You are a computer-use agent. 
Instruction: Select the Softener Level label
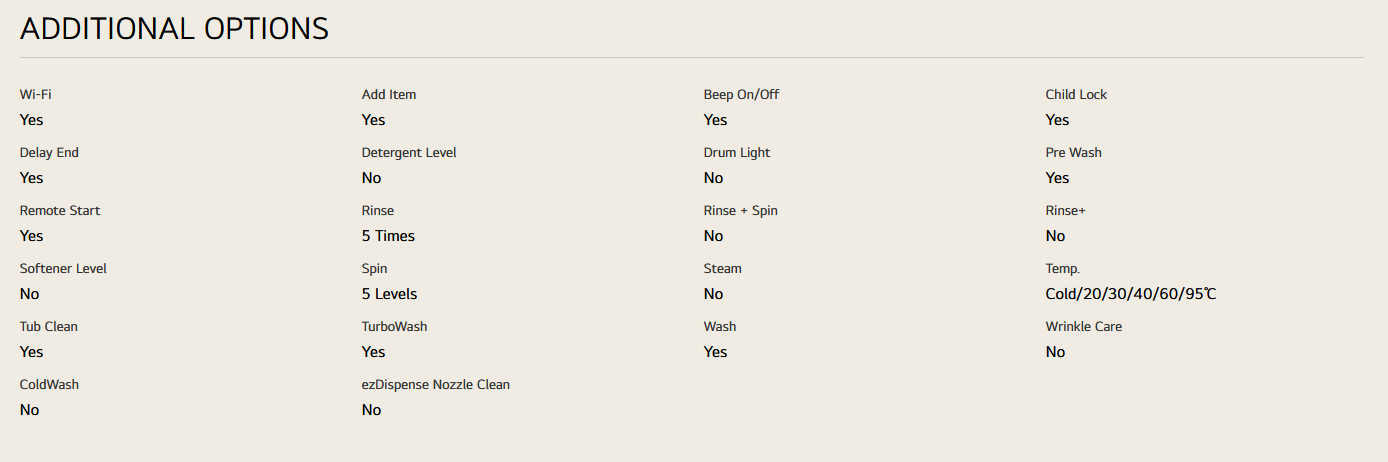pyautogui.click(x=63, y=269)
